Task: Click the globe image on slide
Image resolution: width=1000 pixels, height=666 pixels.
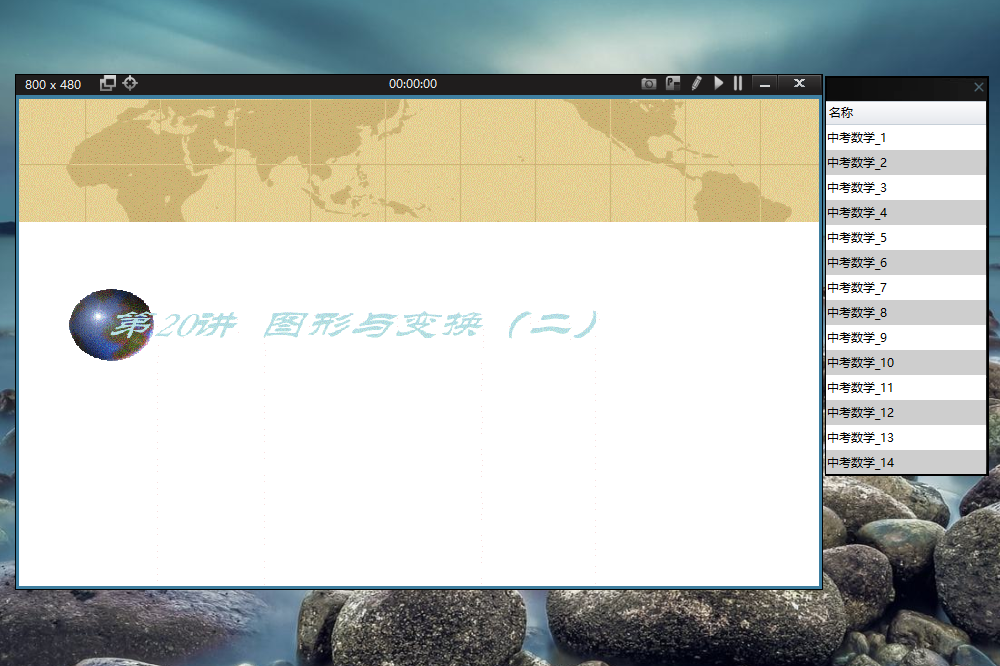Action: (108, 325)
